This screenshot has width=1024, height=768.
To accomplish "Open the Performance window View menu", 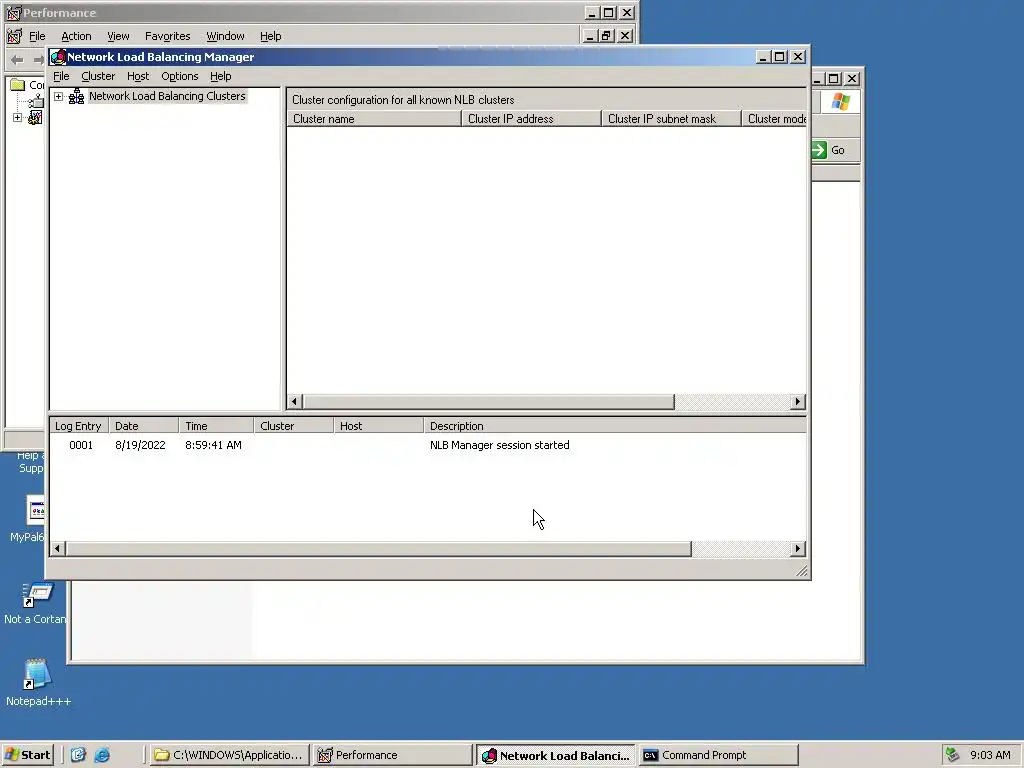I will [x=118, y=36].
